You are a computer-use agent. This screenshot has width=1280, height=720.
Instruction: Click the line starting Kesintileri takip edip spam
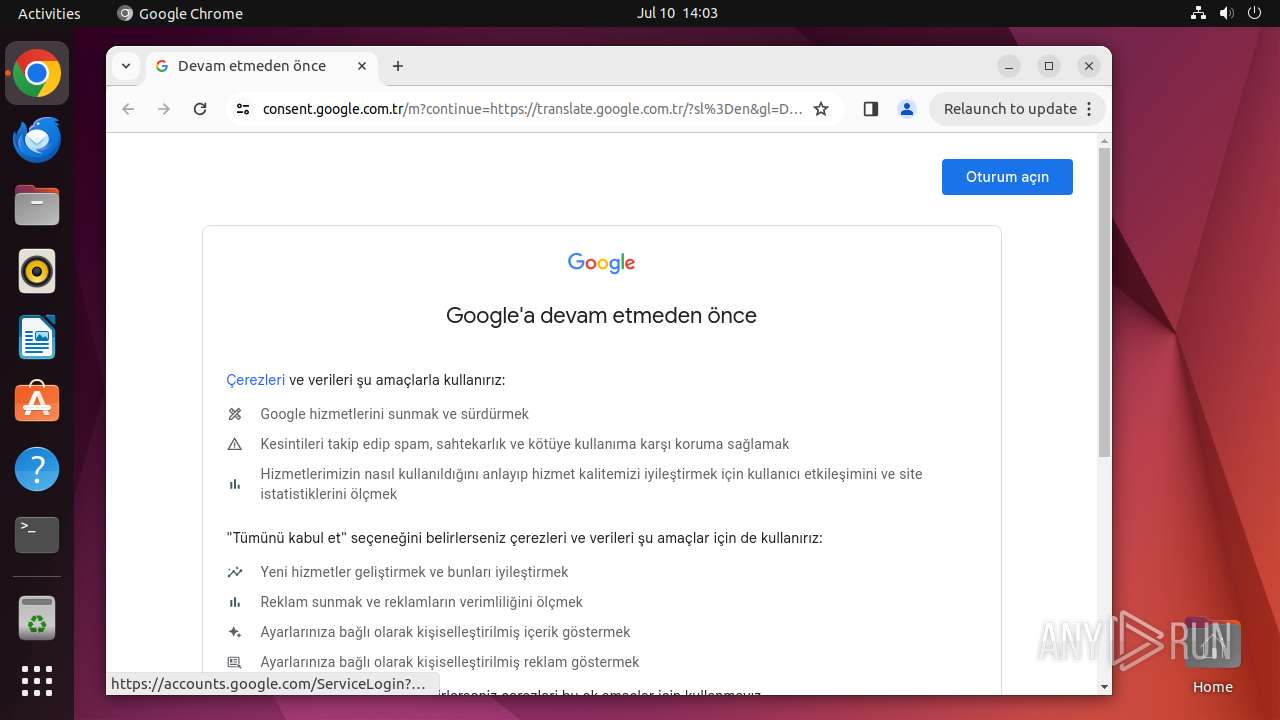[x=525, y=444]
